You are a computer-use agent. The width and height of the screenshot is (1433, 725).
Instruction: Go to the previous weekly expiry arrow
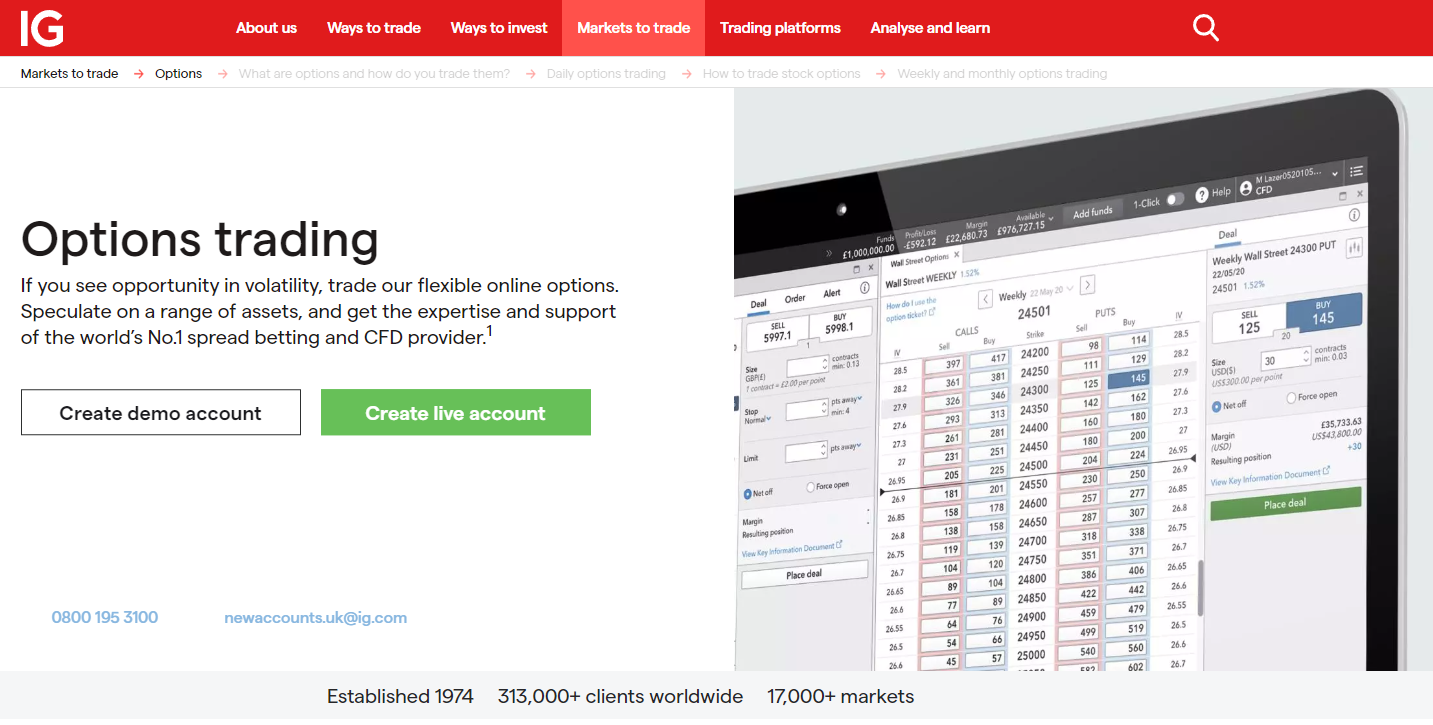coord(985,298)
